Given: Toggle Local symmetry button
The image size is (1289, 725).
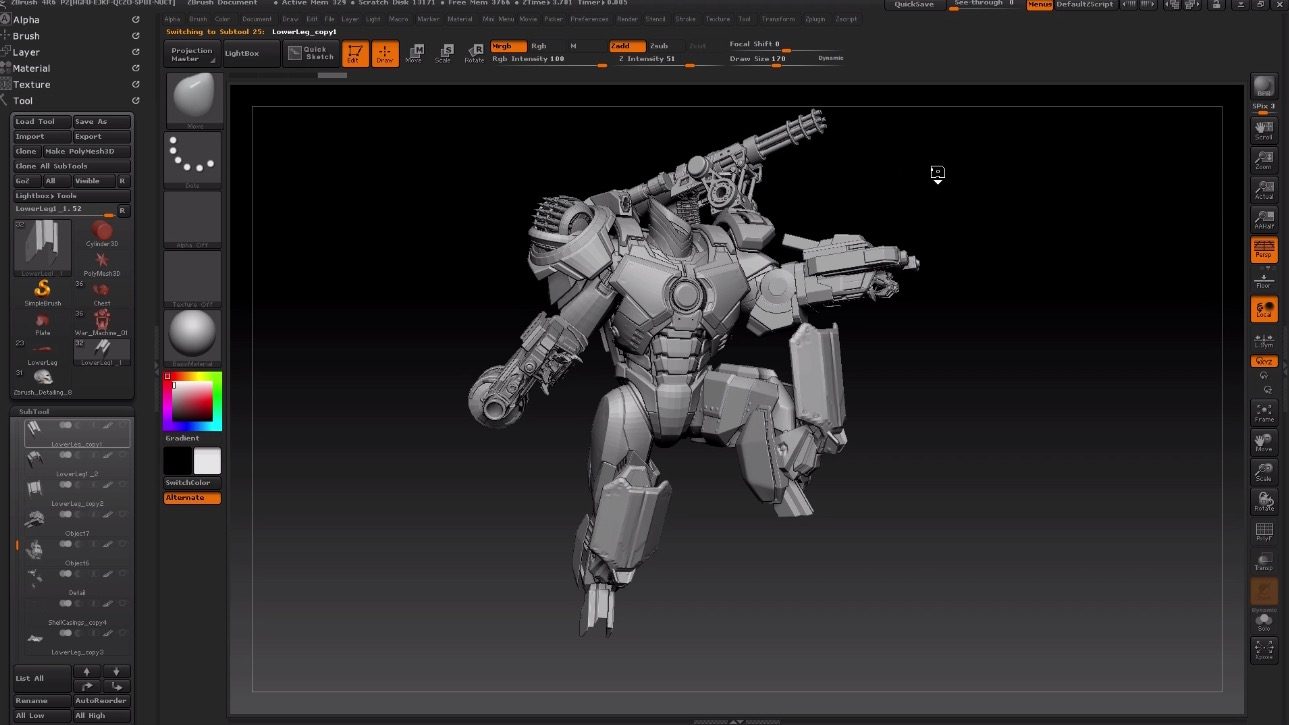Looking at the screenshot, I should 1264,309.
